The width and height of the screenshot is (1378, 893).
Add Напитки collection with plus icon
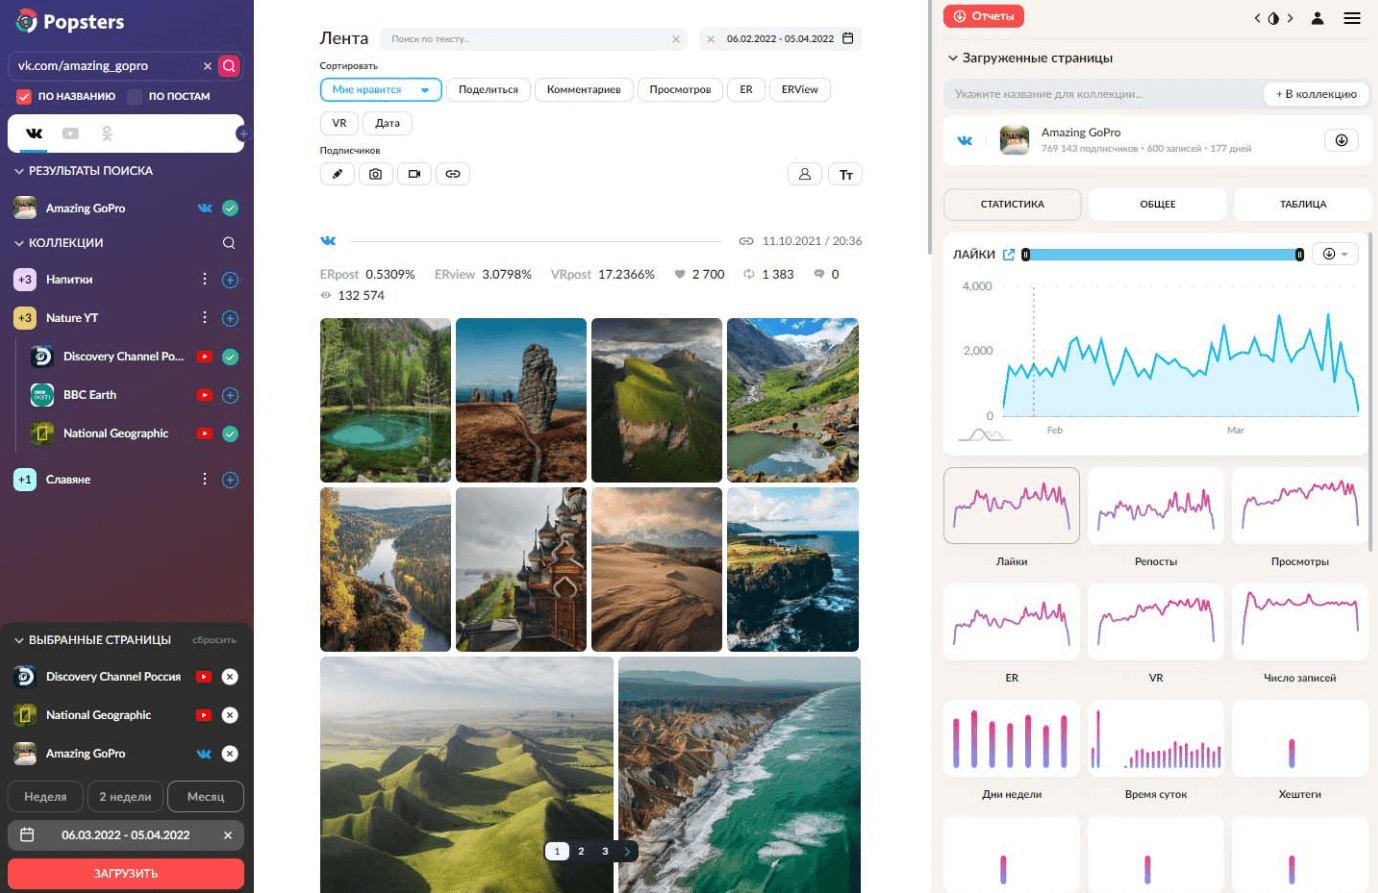pyautogui.click(x=230, y=280)
